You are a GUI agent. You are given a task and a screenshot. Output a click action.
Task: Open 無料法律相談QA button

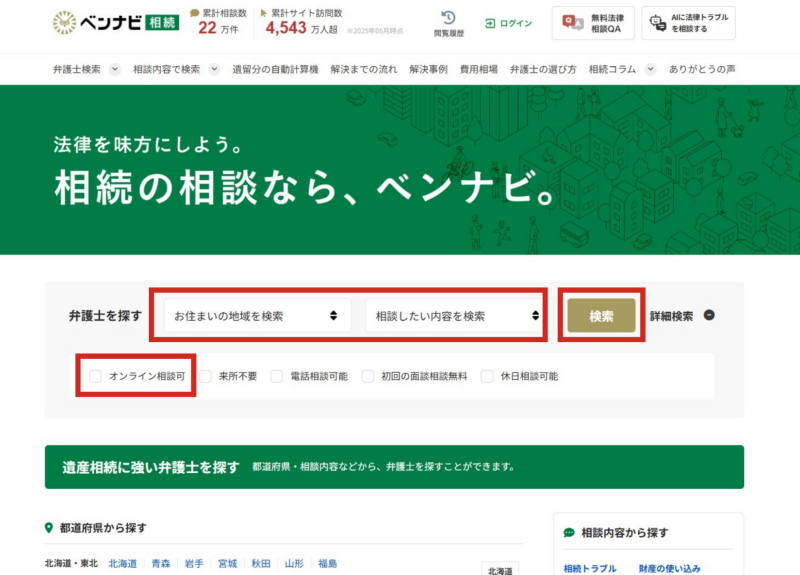pos(593,23)
